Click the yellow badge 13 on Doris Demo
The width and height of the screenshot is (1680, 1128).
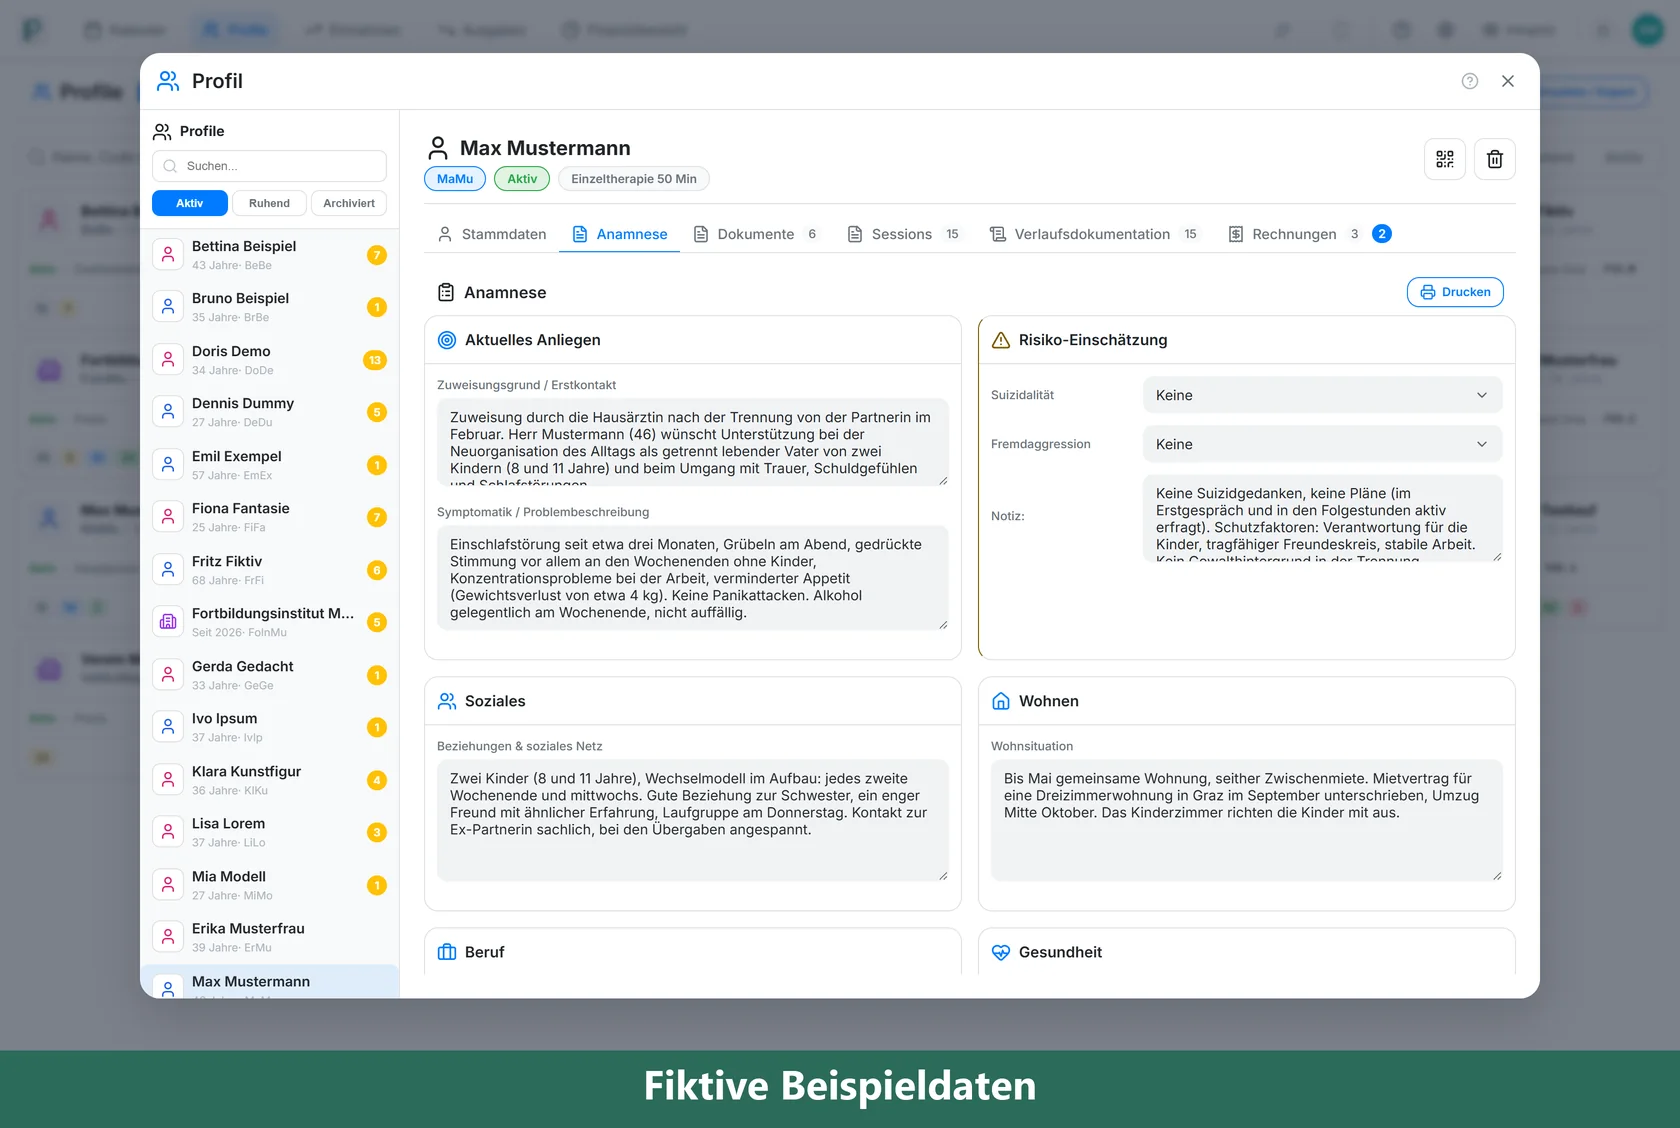375,360
